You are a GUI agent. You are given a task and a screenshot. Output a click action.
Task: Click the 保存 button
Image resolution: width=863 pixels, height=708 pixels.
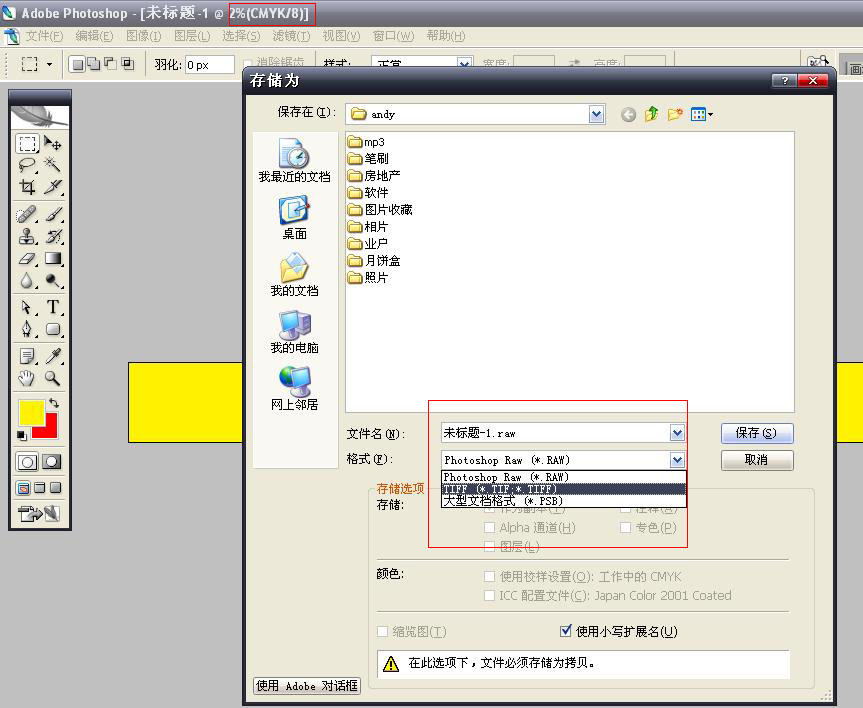pos(757,433)
